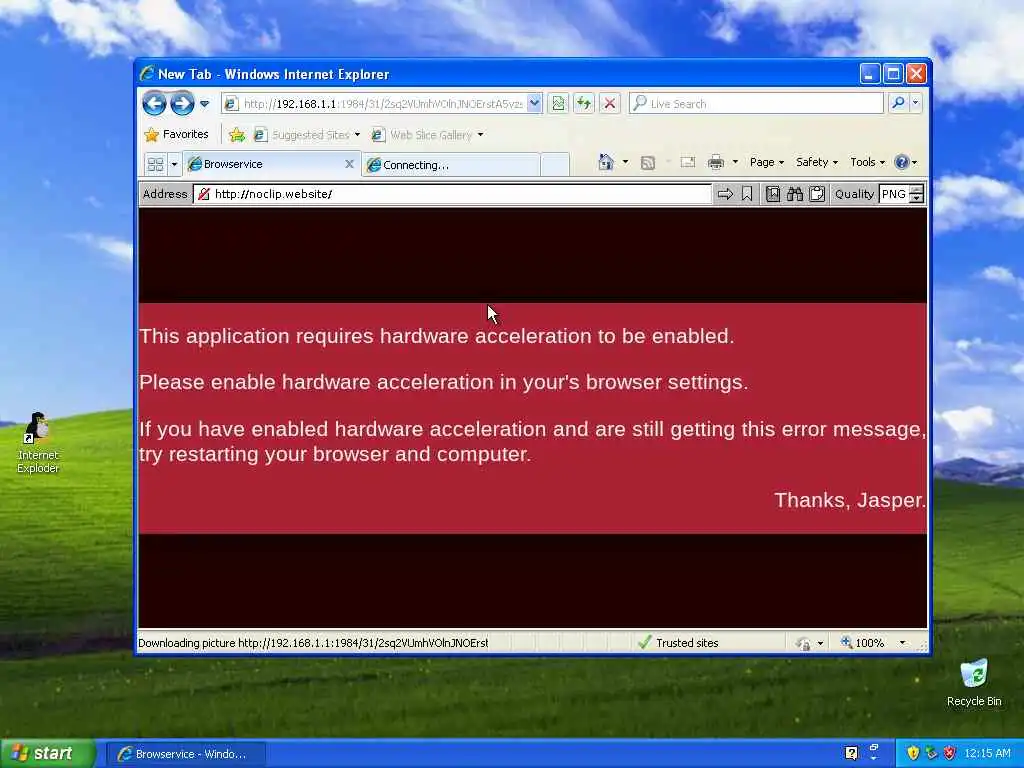
Task: Toggle the Compatibility View icon
Action: click(x=558, y=103)
